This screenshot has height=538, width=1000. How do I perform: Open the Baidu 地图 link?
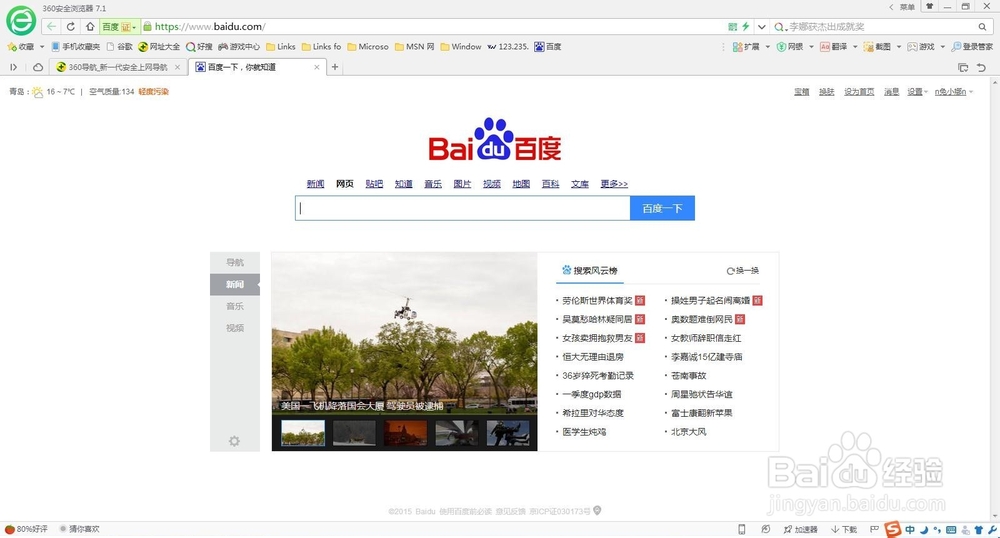tap(520, 184)
